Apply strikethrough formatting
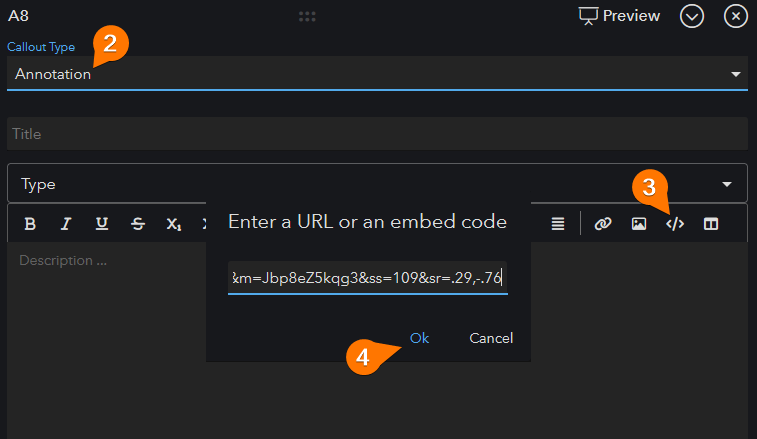757x439 pixels. click(138, 224)
